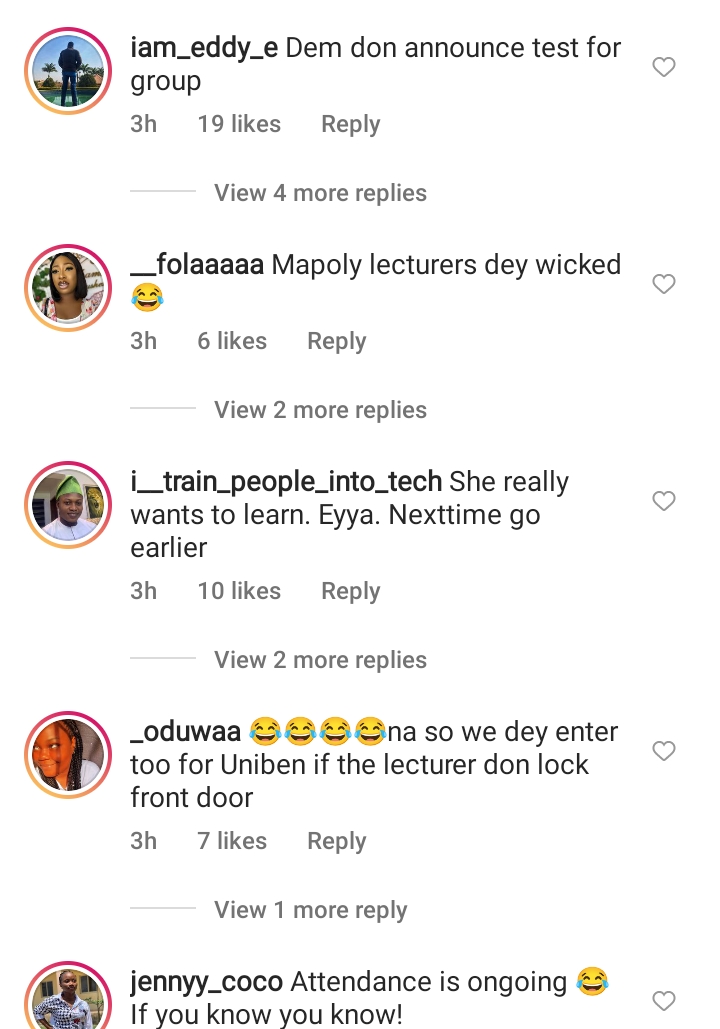View the 10 likes list

pos(239,591)
